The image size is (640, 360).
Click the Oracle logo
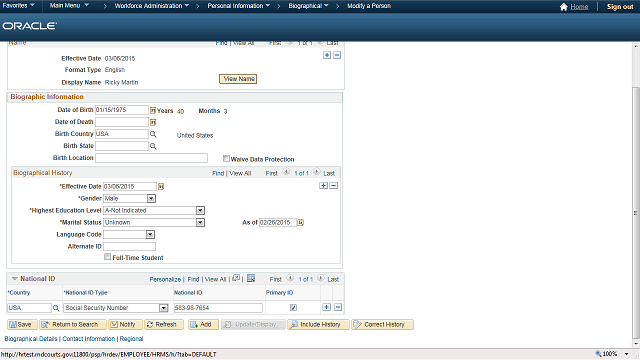[x=29, y=26]
